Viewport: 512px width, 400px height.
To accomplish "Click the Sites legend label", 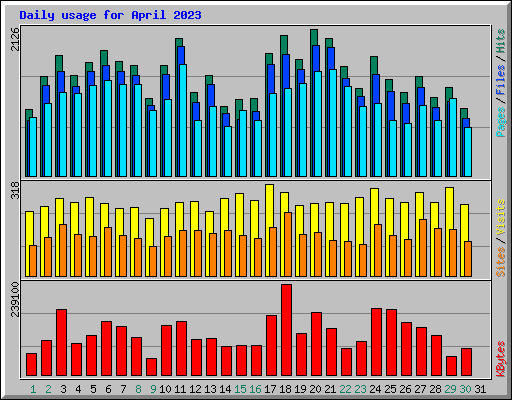I will [500, 262].
